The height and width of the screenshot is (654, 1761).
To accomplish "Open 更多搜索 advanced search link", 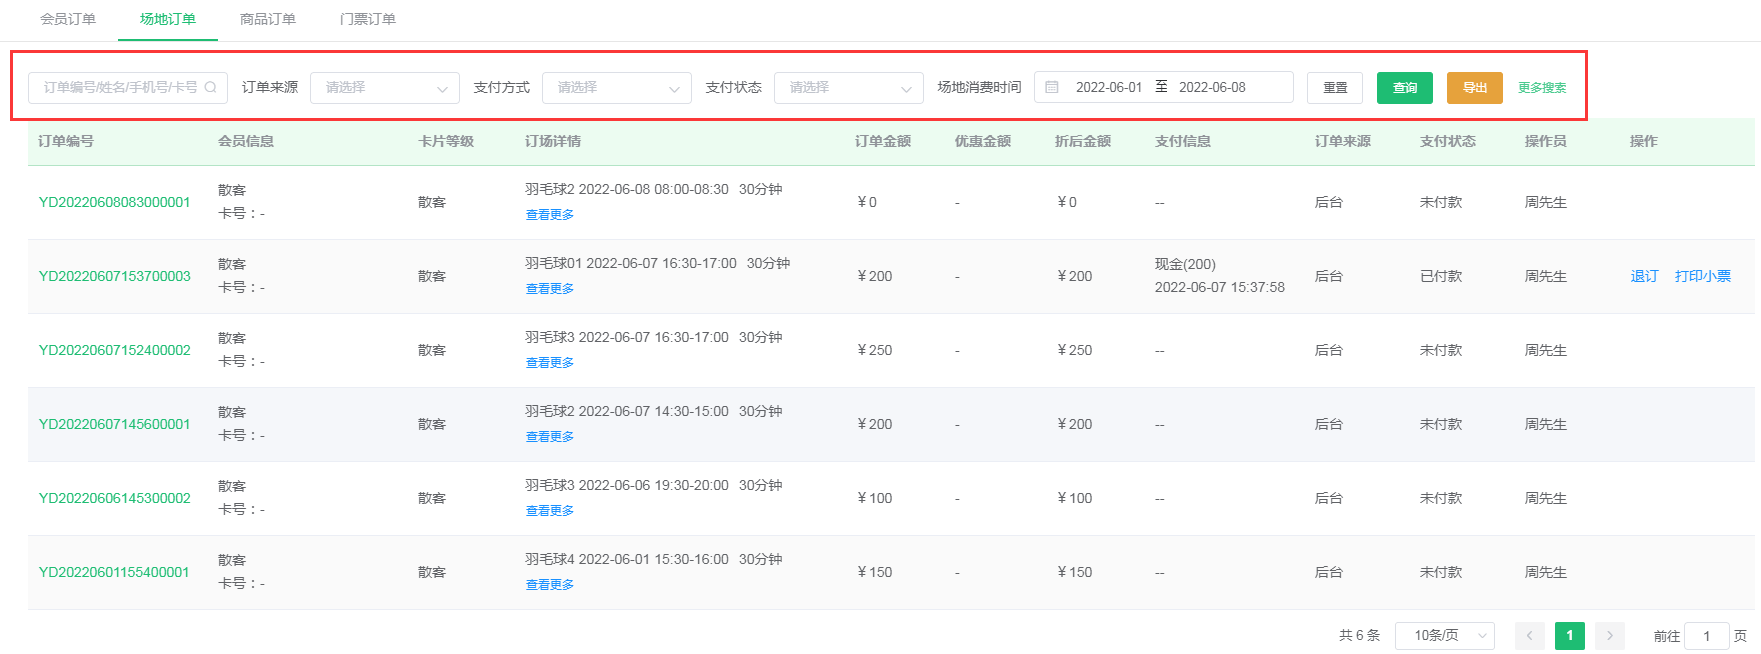I will click(1541, 88).
